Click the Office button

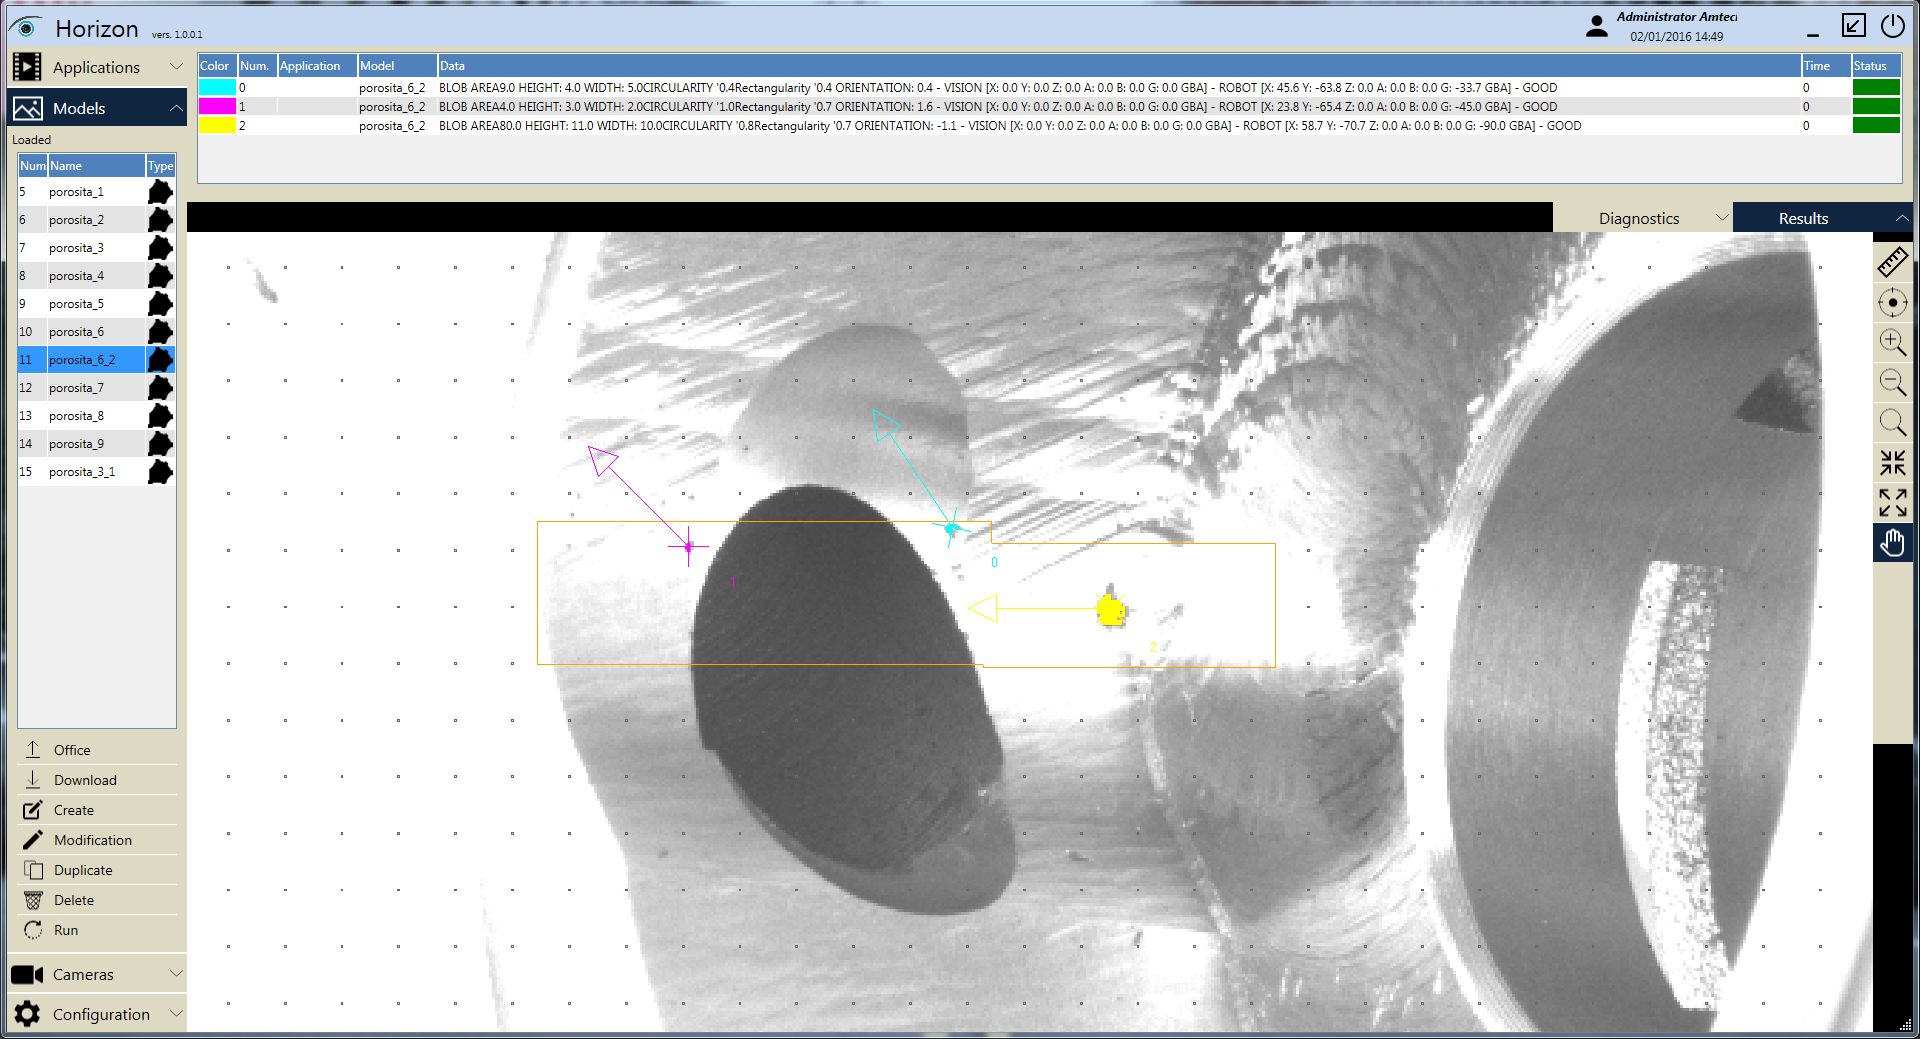[x=97, y=750]
